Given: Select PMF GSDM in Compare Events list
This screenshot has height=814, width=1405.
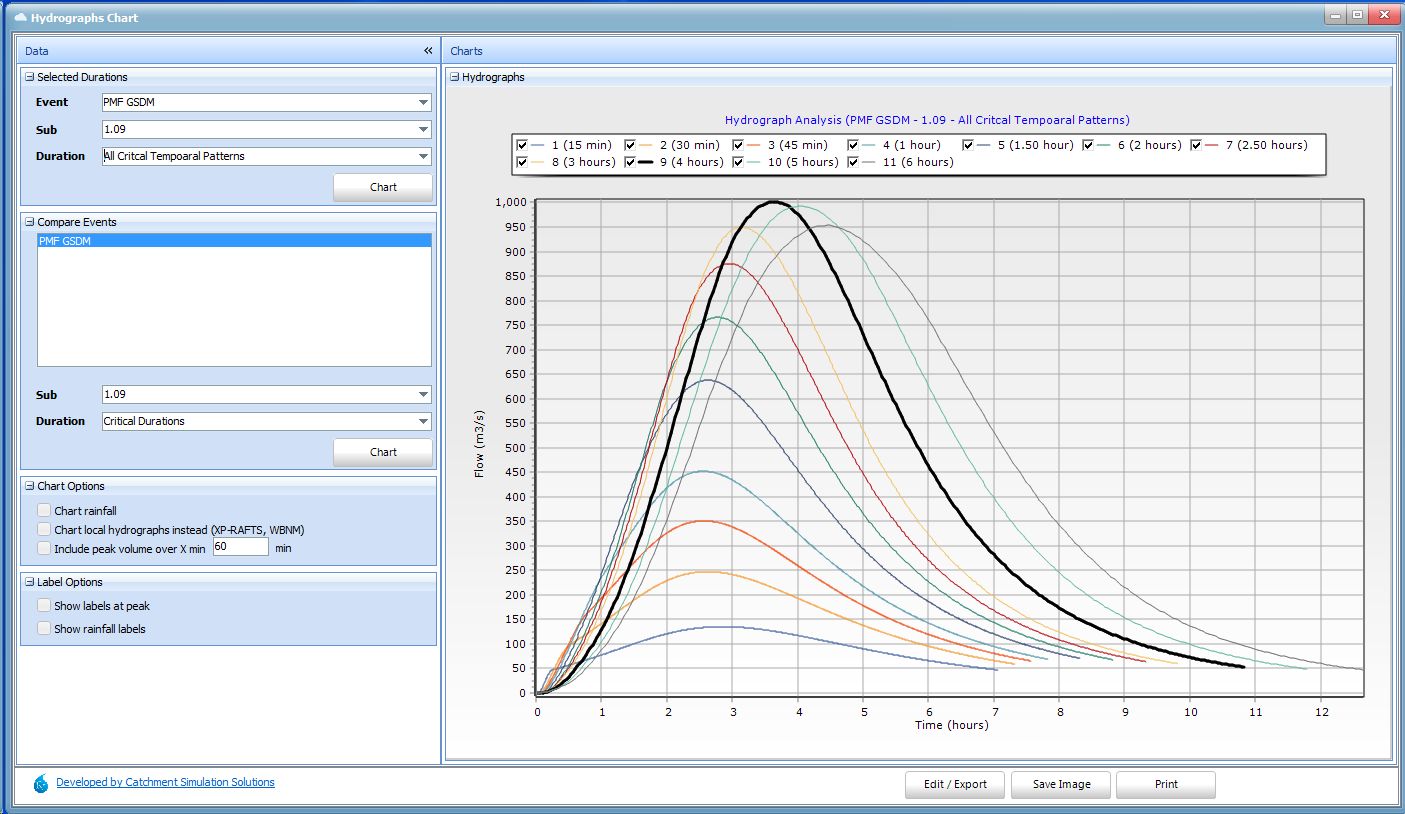Looking at the screenshot, I should point(65,241).
